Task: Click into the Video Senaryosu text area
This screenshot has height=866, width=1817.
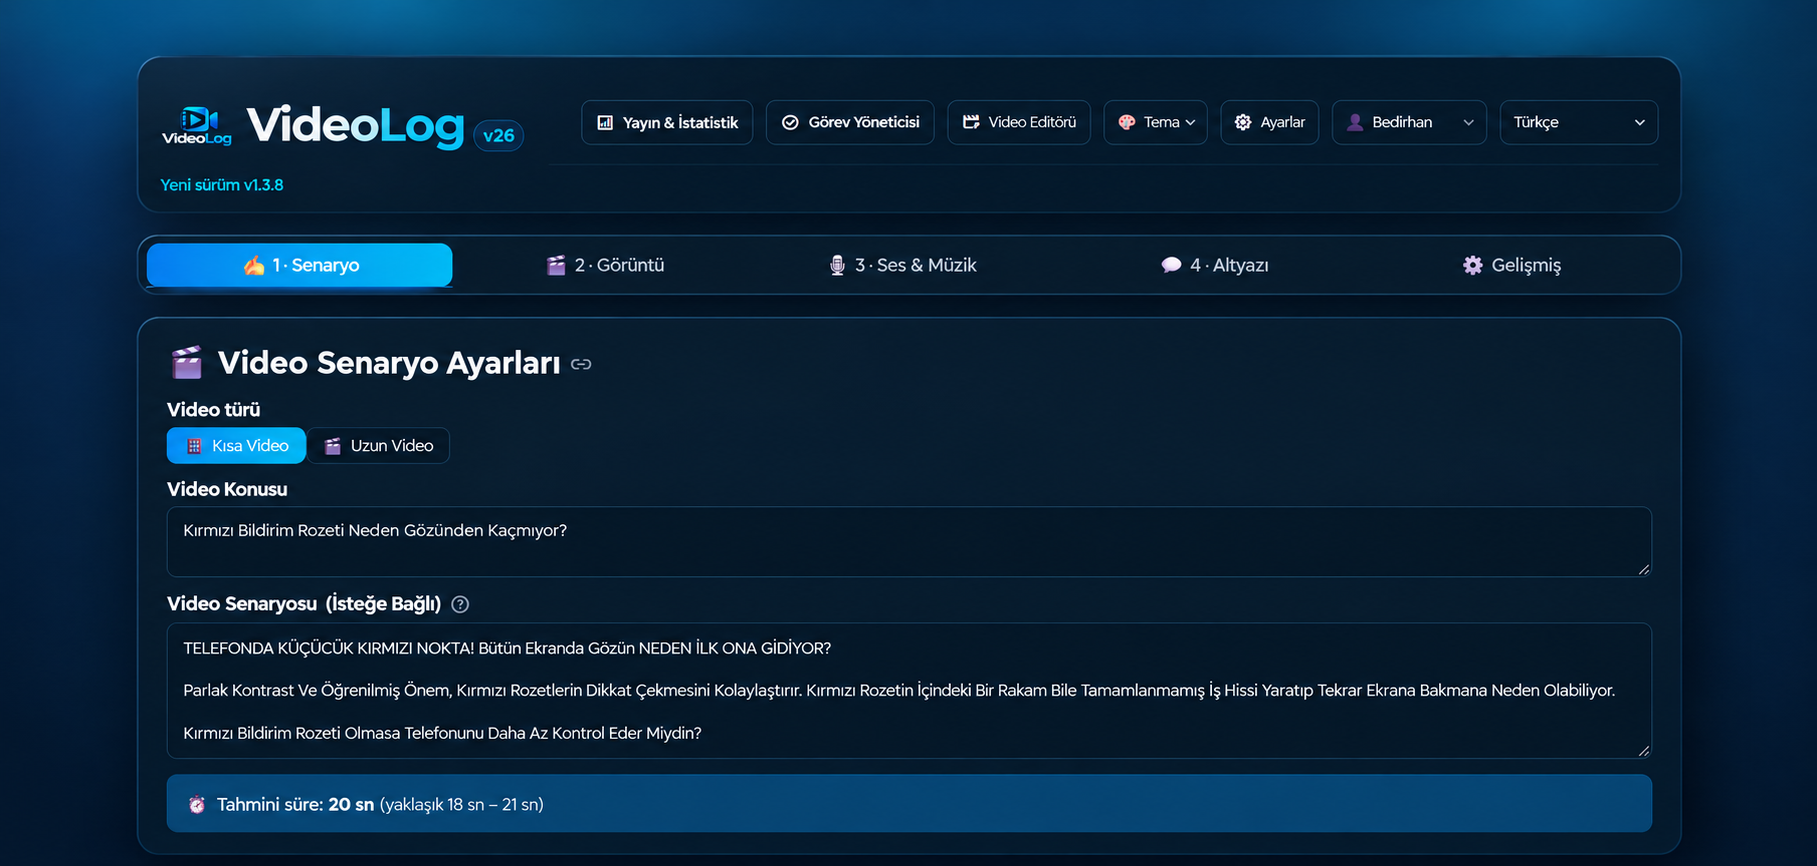Action: pyautogui.click(x=909, y=691)
